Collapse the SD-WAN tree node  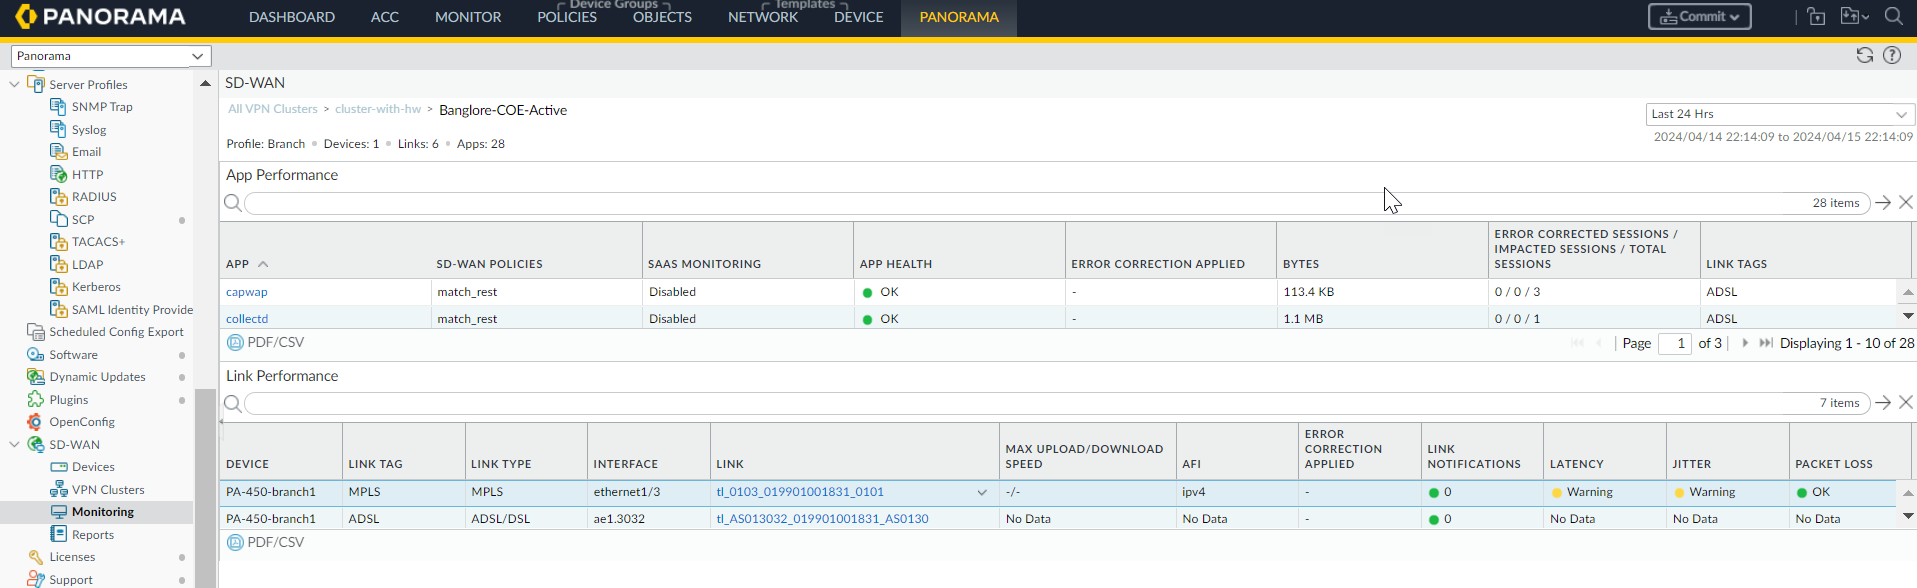pyautogui.click(x=14, y=445)
